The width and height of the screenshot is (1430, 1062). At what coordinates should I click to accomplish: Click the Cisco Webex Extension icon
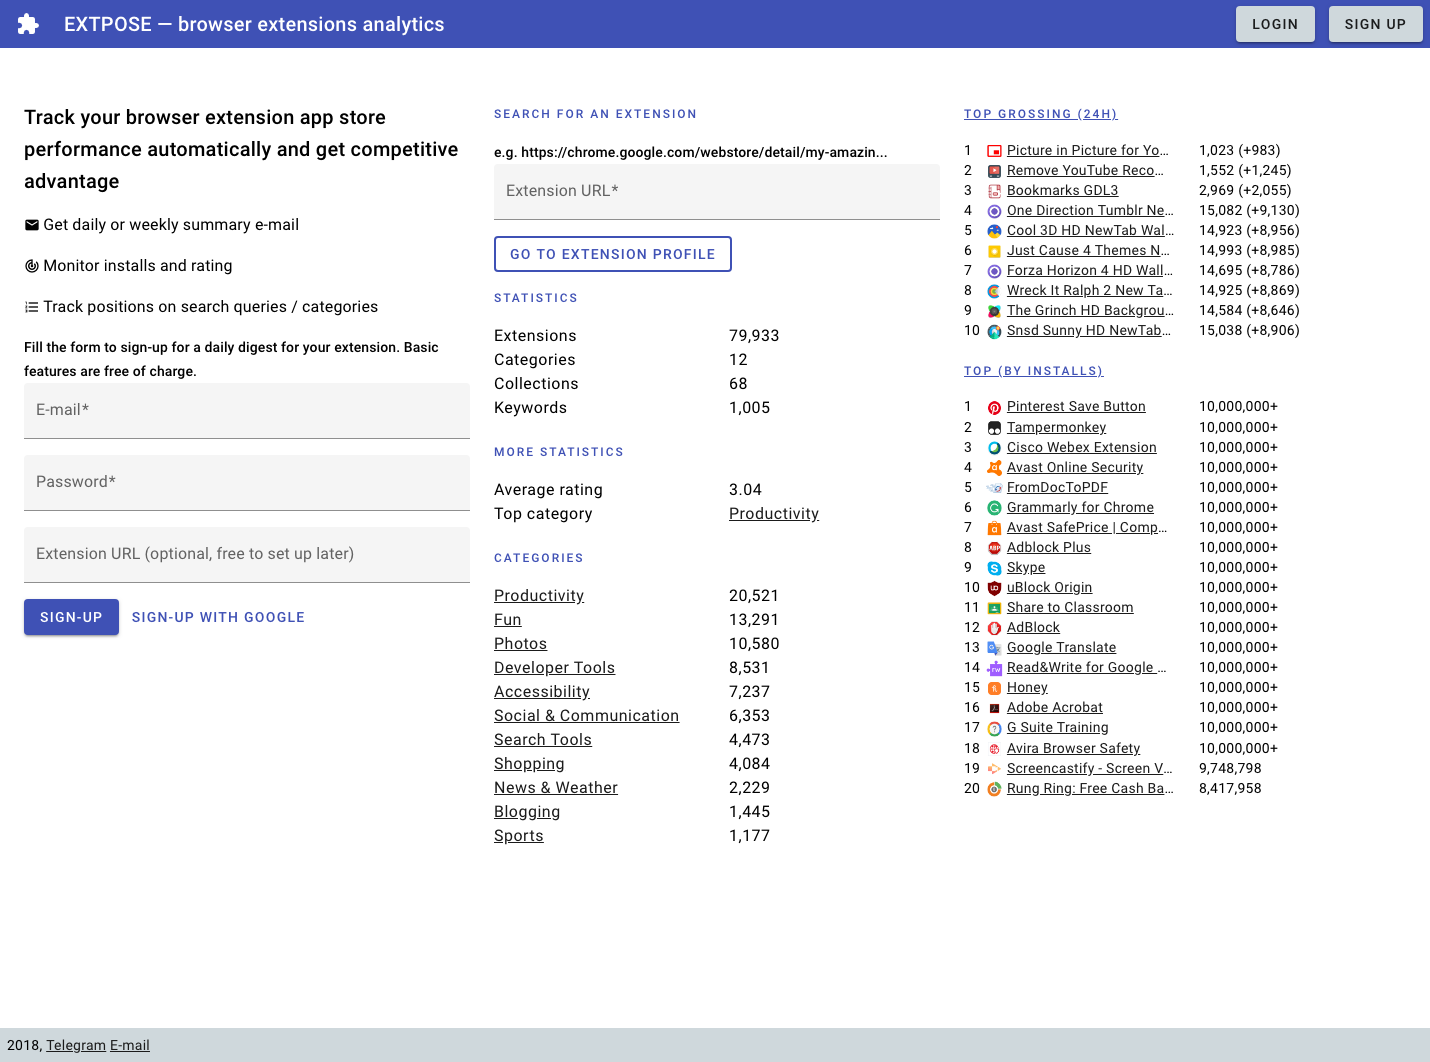pos(994,448)
